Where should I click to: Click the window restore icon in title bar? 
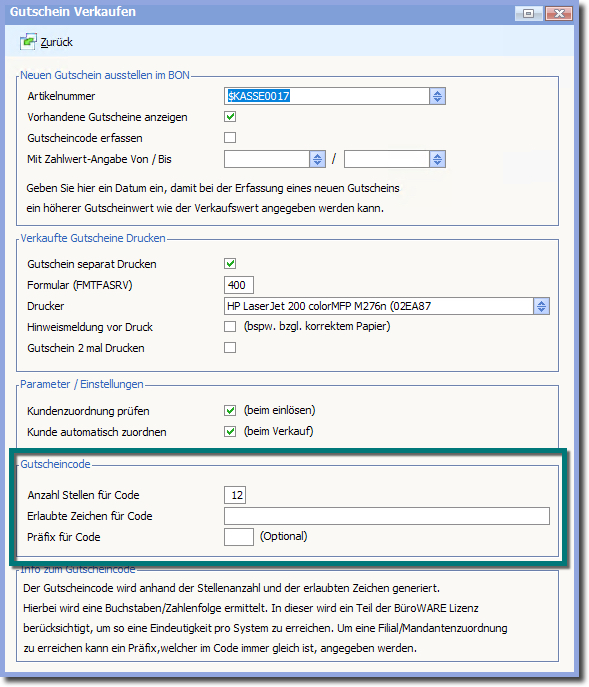point(529,14)
